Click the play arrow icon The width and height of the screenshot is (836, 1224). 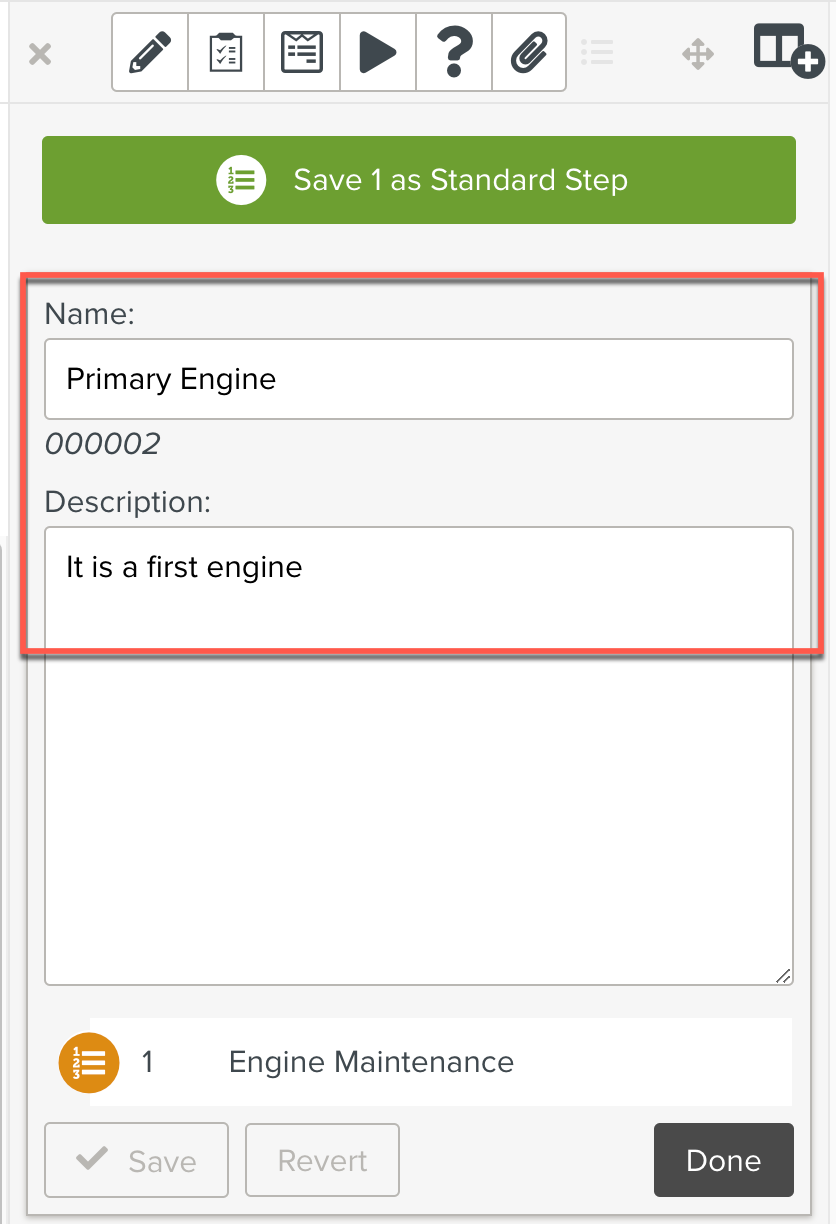[378, 52]
